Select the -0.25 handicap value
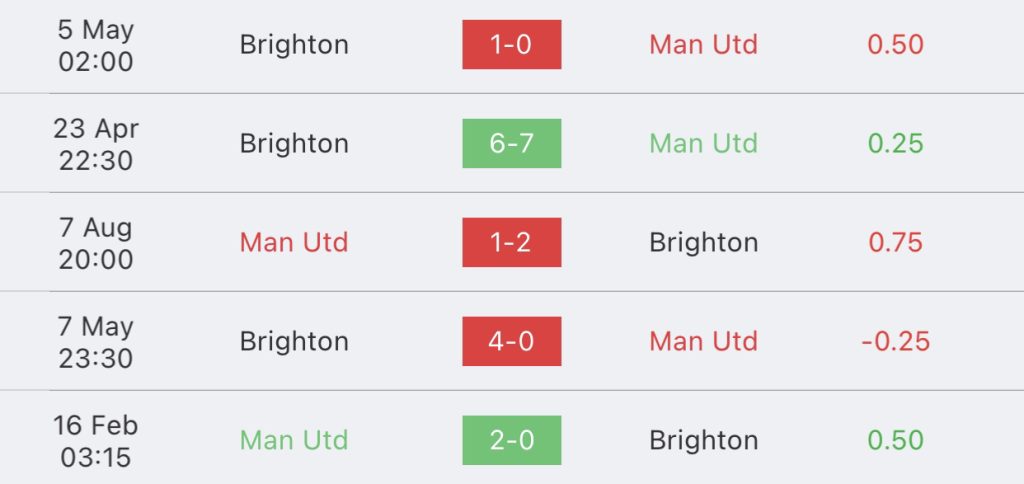The width and height of the screenshot is (1024, 484). [895, 342]
